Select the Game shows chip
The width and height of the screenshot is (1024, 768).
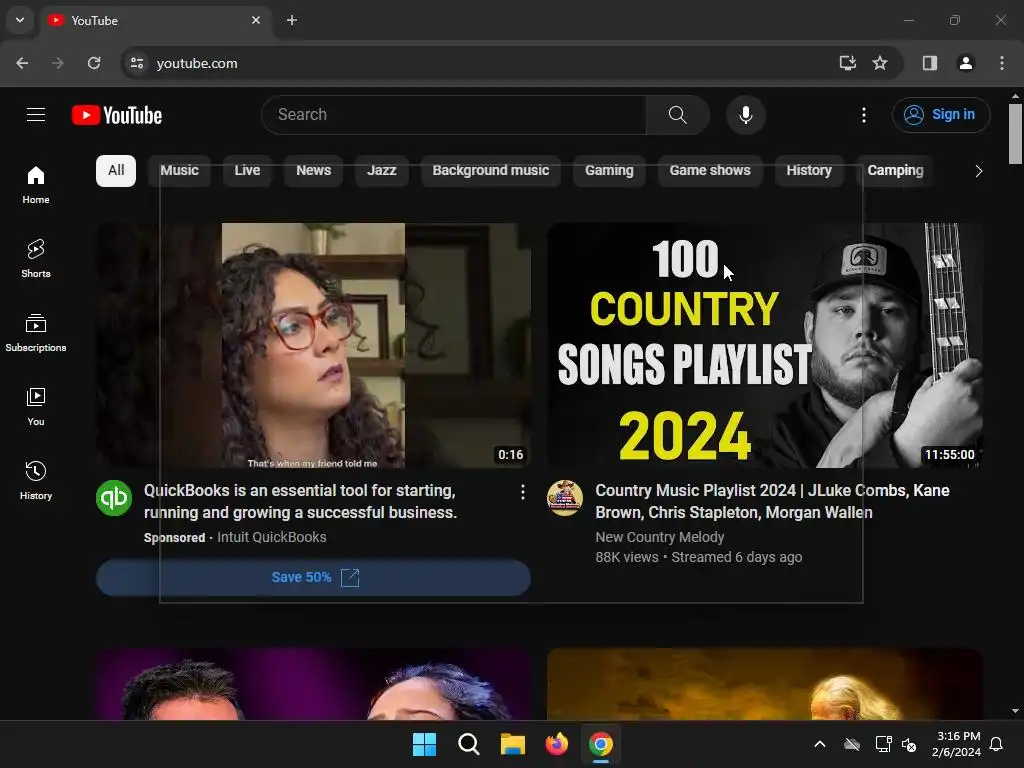coord(710,171)
